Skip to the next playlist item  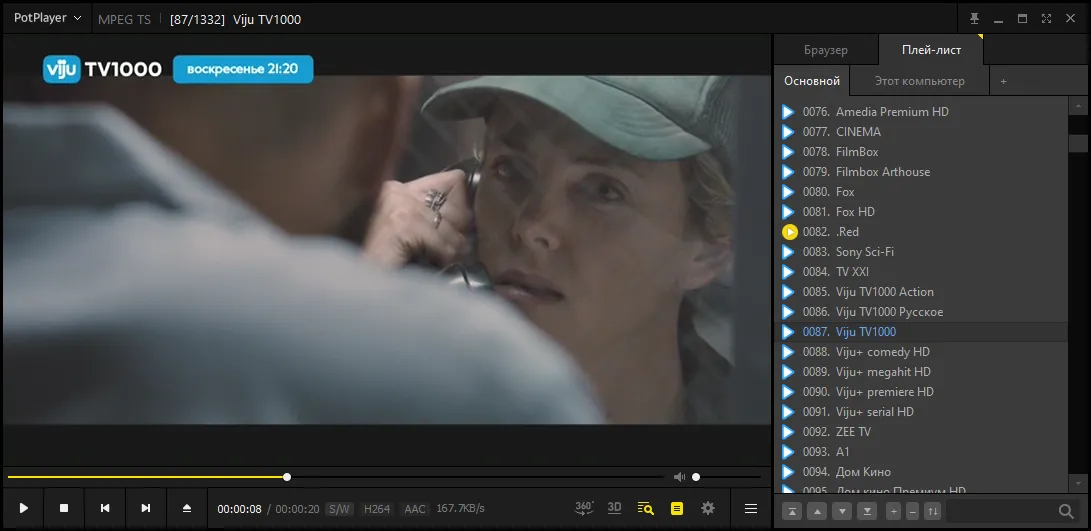click(x=146, y=509)
